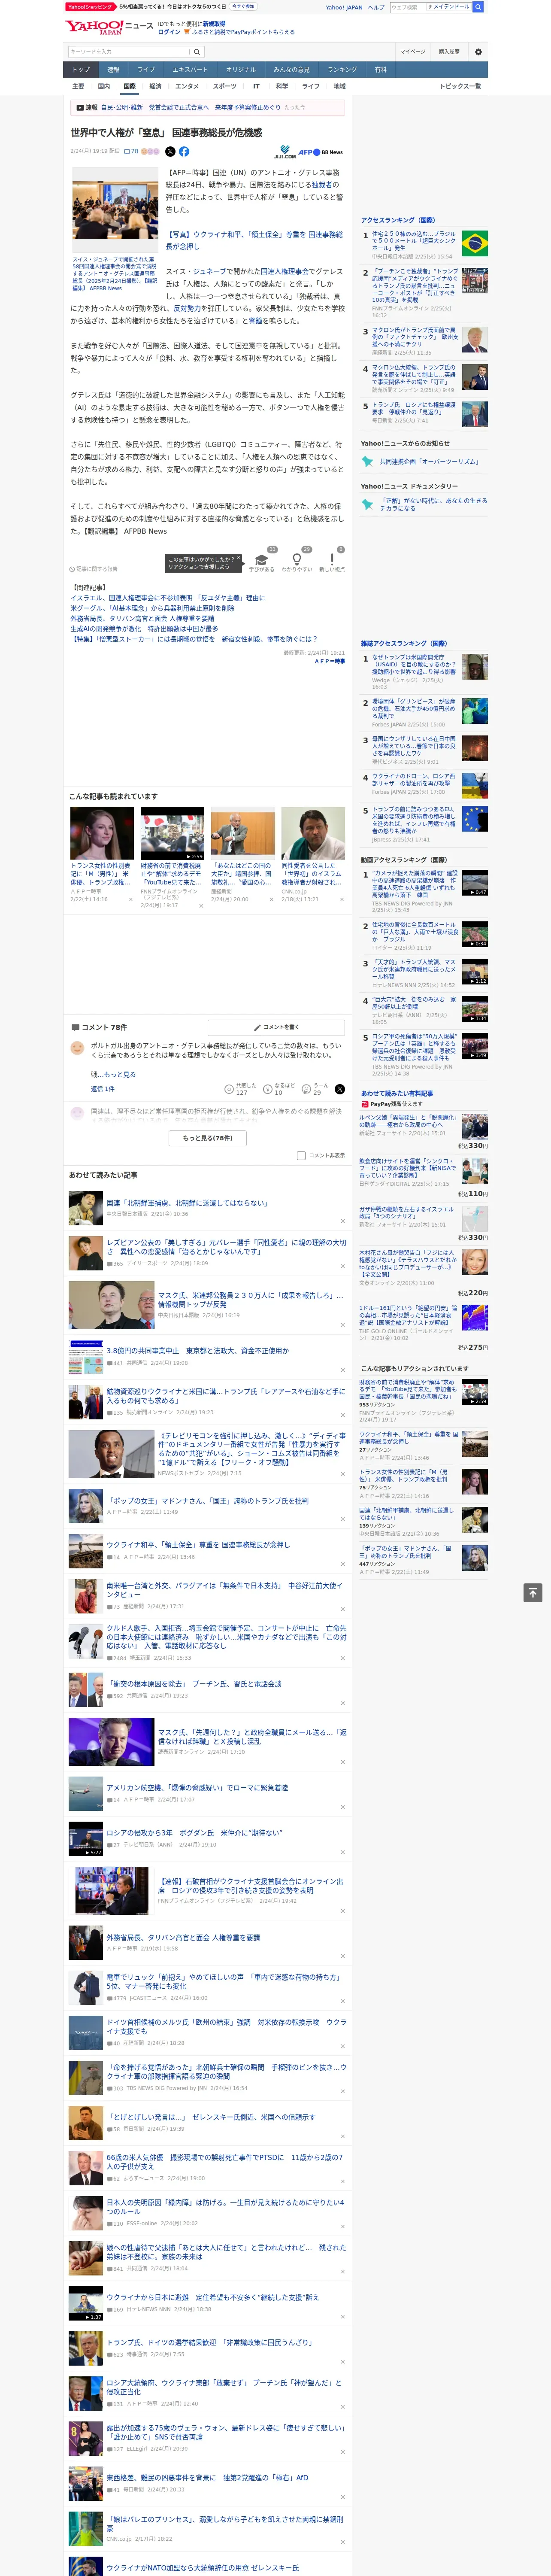The height and width of the screenshot is (2576, 551).
Task: Select the ランキング navigation tab
Action: pyautogui.click(x=342, y=70)
